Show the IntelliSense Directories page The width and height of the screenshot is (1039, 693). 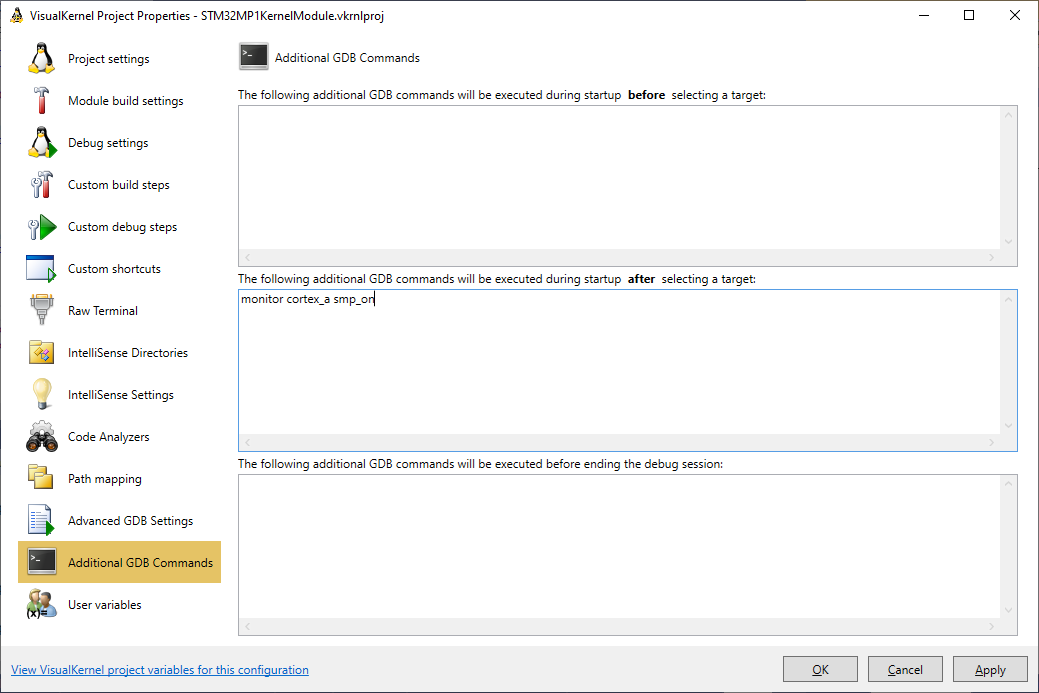click(128, 352)
